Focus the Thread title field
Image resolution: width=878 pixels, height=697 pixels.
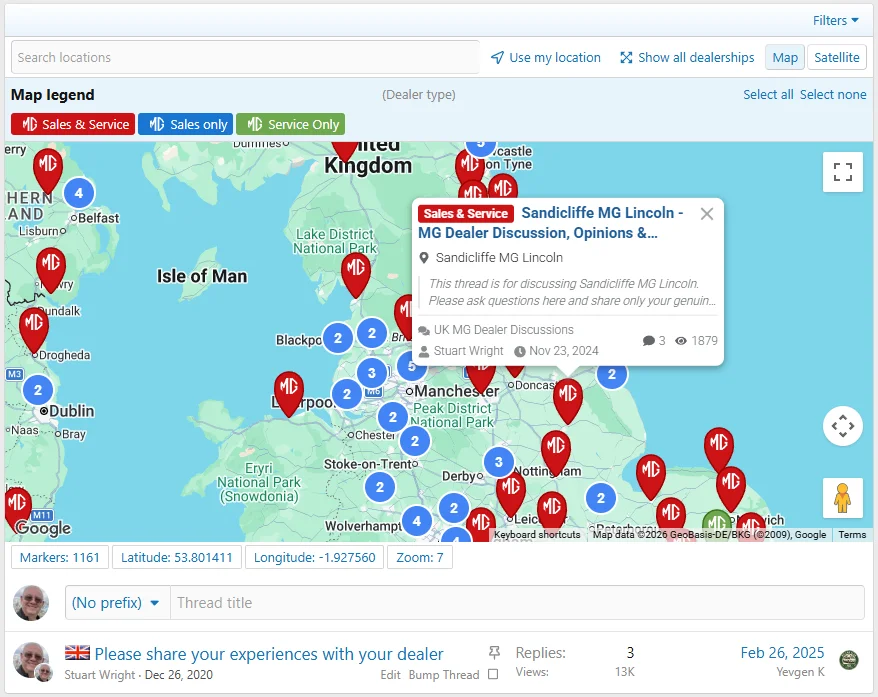tap(517, 603)
